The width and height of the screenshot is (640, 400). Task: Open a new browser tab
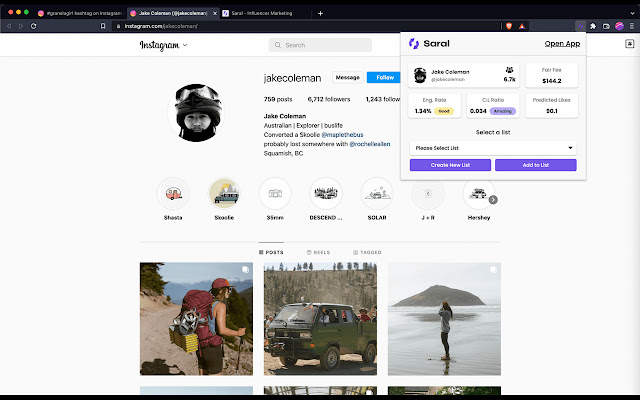(x=320, y=13)
